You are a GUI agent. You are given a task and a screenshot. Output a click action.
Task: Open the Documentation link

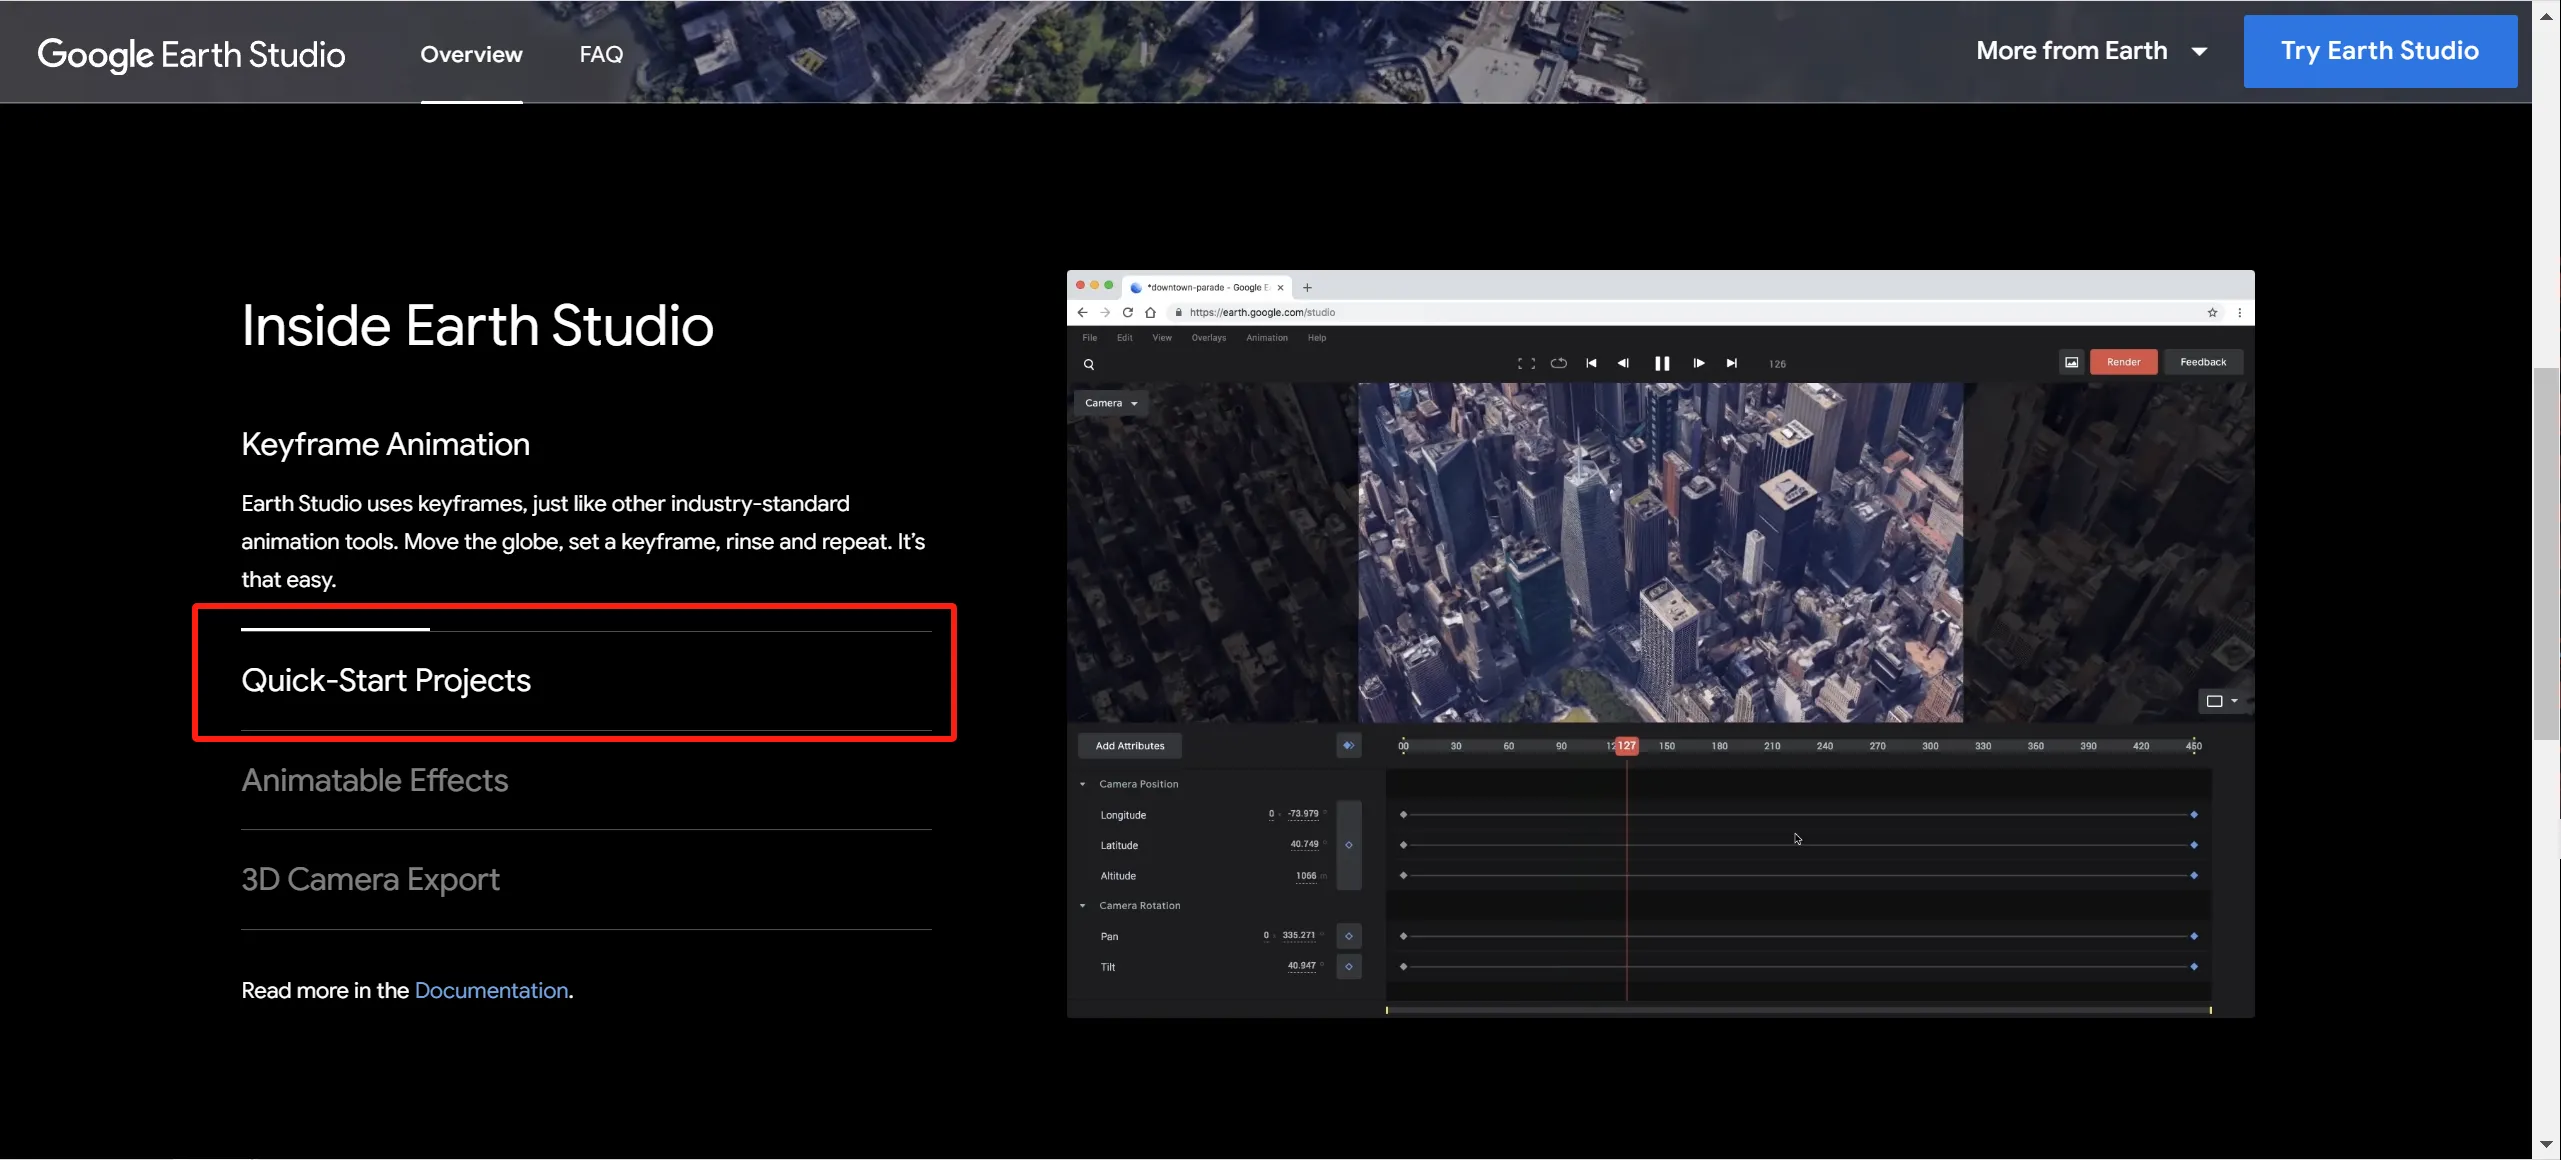[491, 990]
